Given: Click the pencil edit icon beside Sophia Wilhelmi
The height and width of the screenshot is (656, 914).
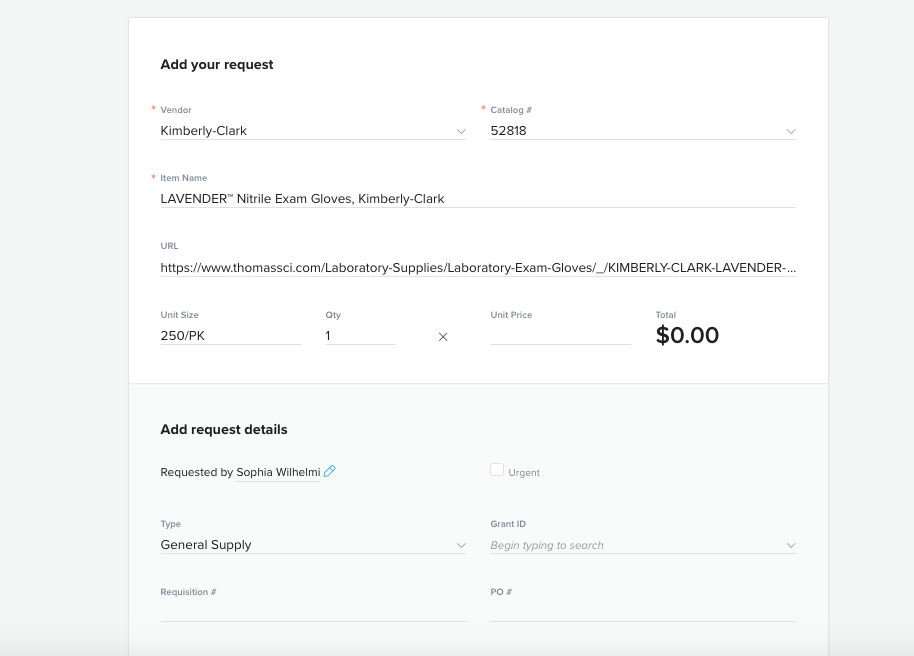Looking at the screenshot, I should click(329, 471).
